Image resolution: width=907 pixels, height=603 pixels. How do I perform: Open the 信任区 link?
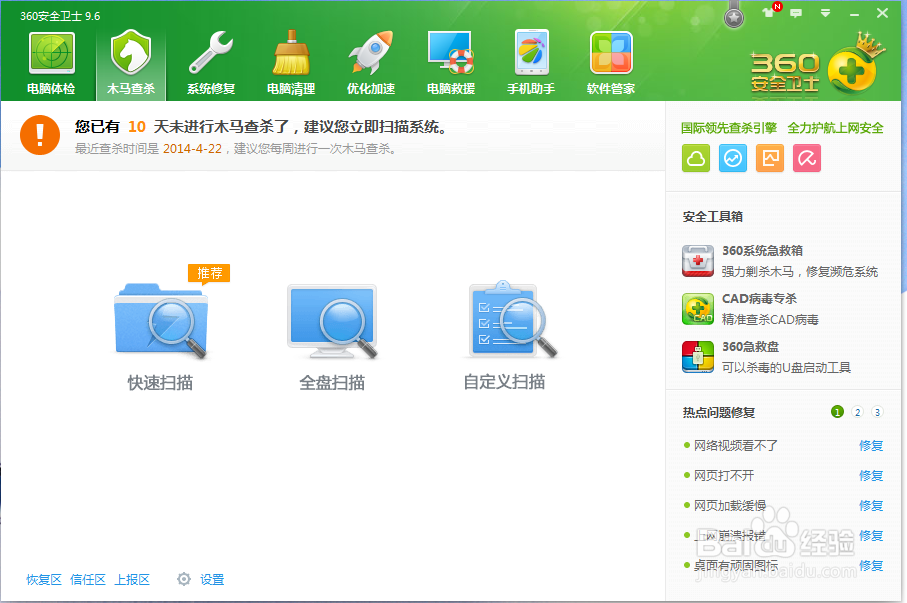(x=88, y=579)
